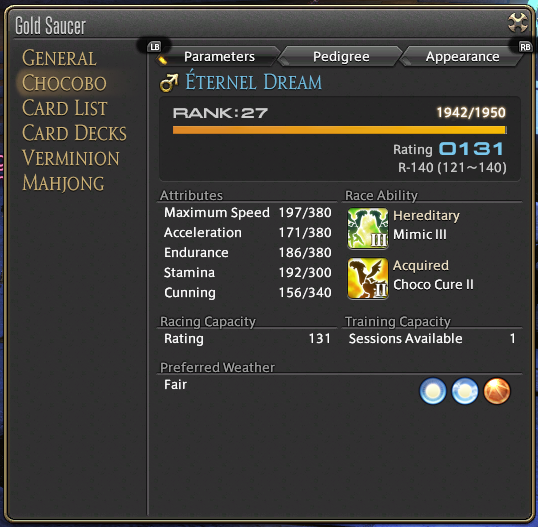Image resolution: width=538 pixels, height=527 pixels.
Task: Click the orange sun weather icon
Action: coord(496,391)
